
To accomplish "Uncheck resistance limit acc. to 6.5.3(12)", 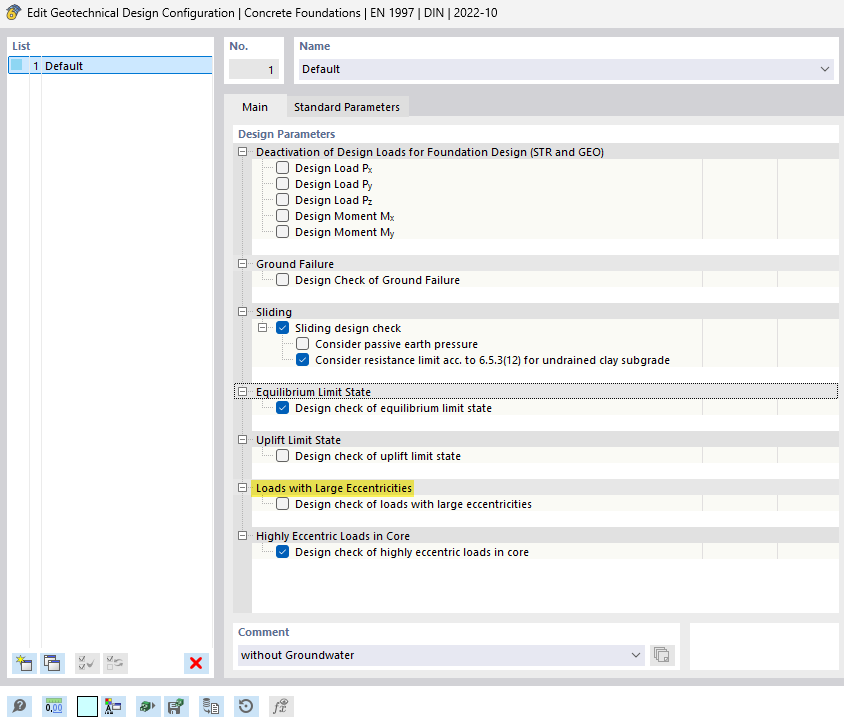I will tap(303, 360).
